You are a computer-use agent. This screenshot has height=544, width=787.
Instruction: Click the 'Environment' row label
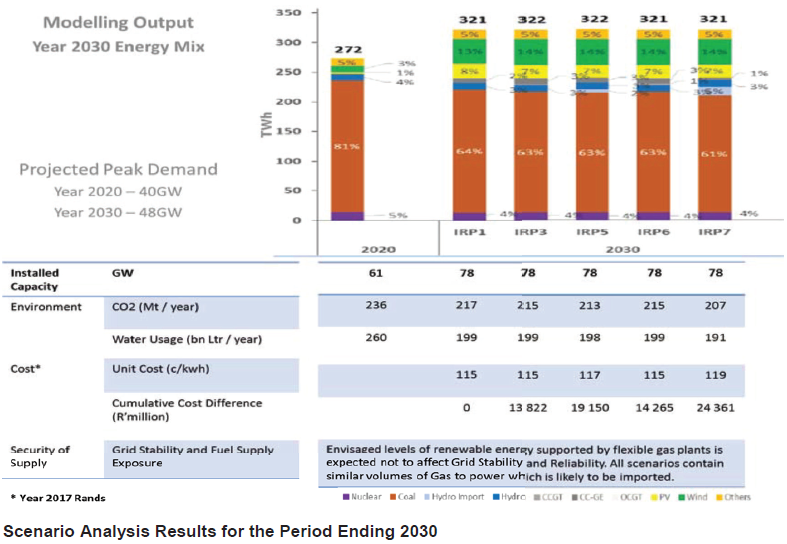coord(46,307)
